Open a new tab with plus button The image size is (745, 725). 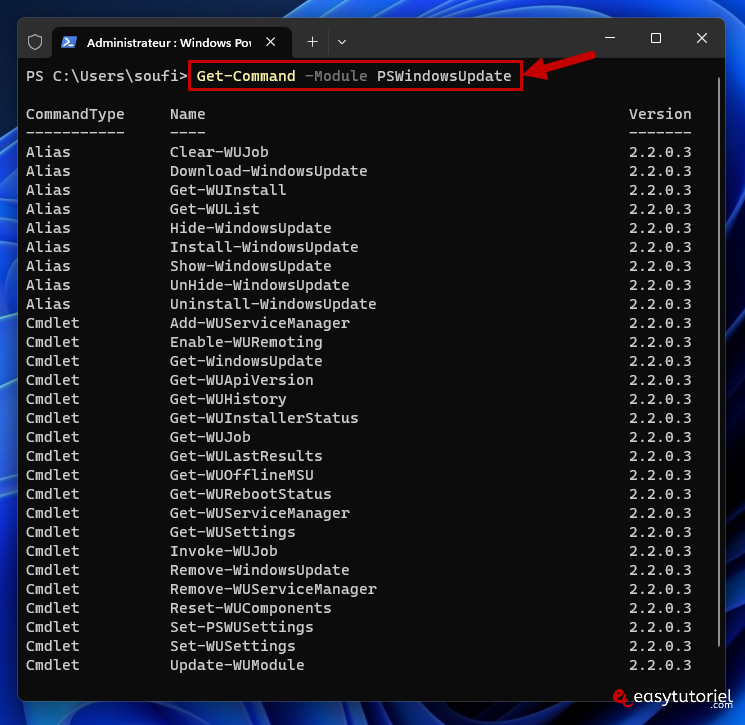[312, 42]
